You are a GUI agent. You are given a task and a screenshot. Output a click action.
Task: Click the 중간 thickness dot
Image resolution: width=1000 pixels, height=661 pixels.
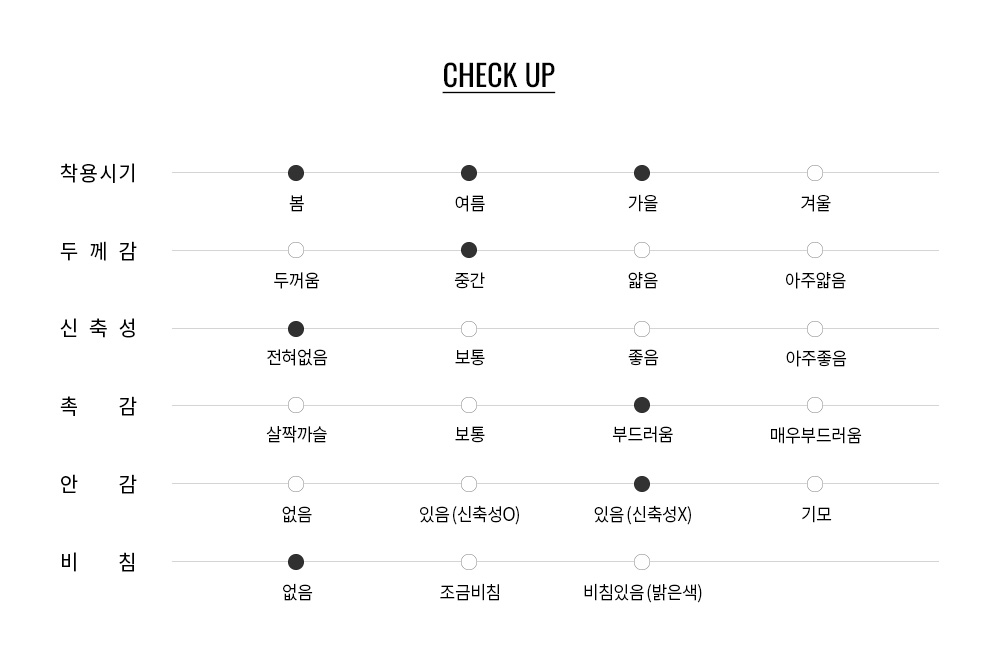(469, 250)
